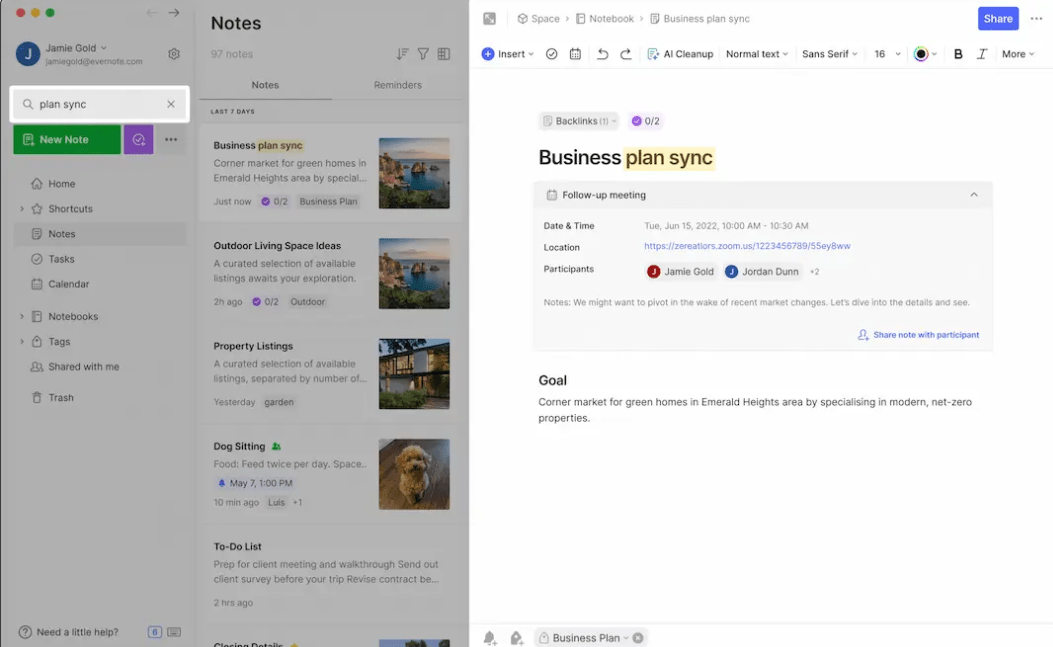Open more options beside New Note
This screenshot has width=1053, height=647.
click(x=171, y=140)
